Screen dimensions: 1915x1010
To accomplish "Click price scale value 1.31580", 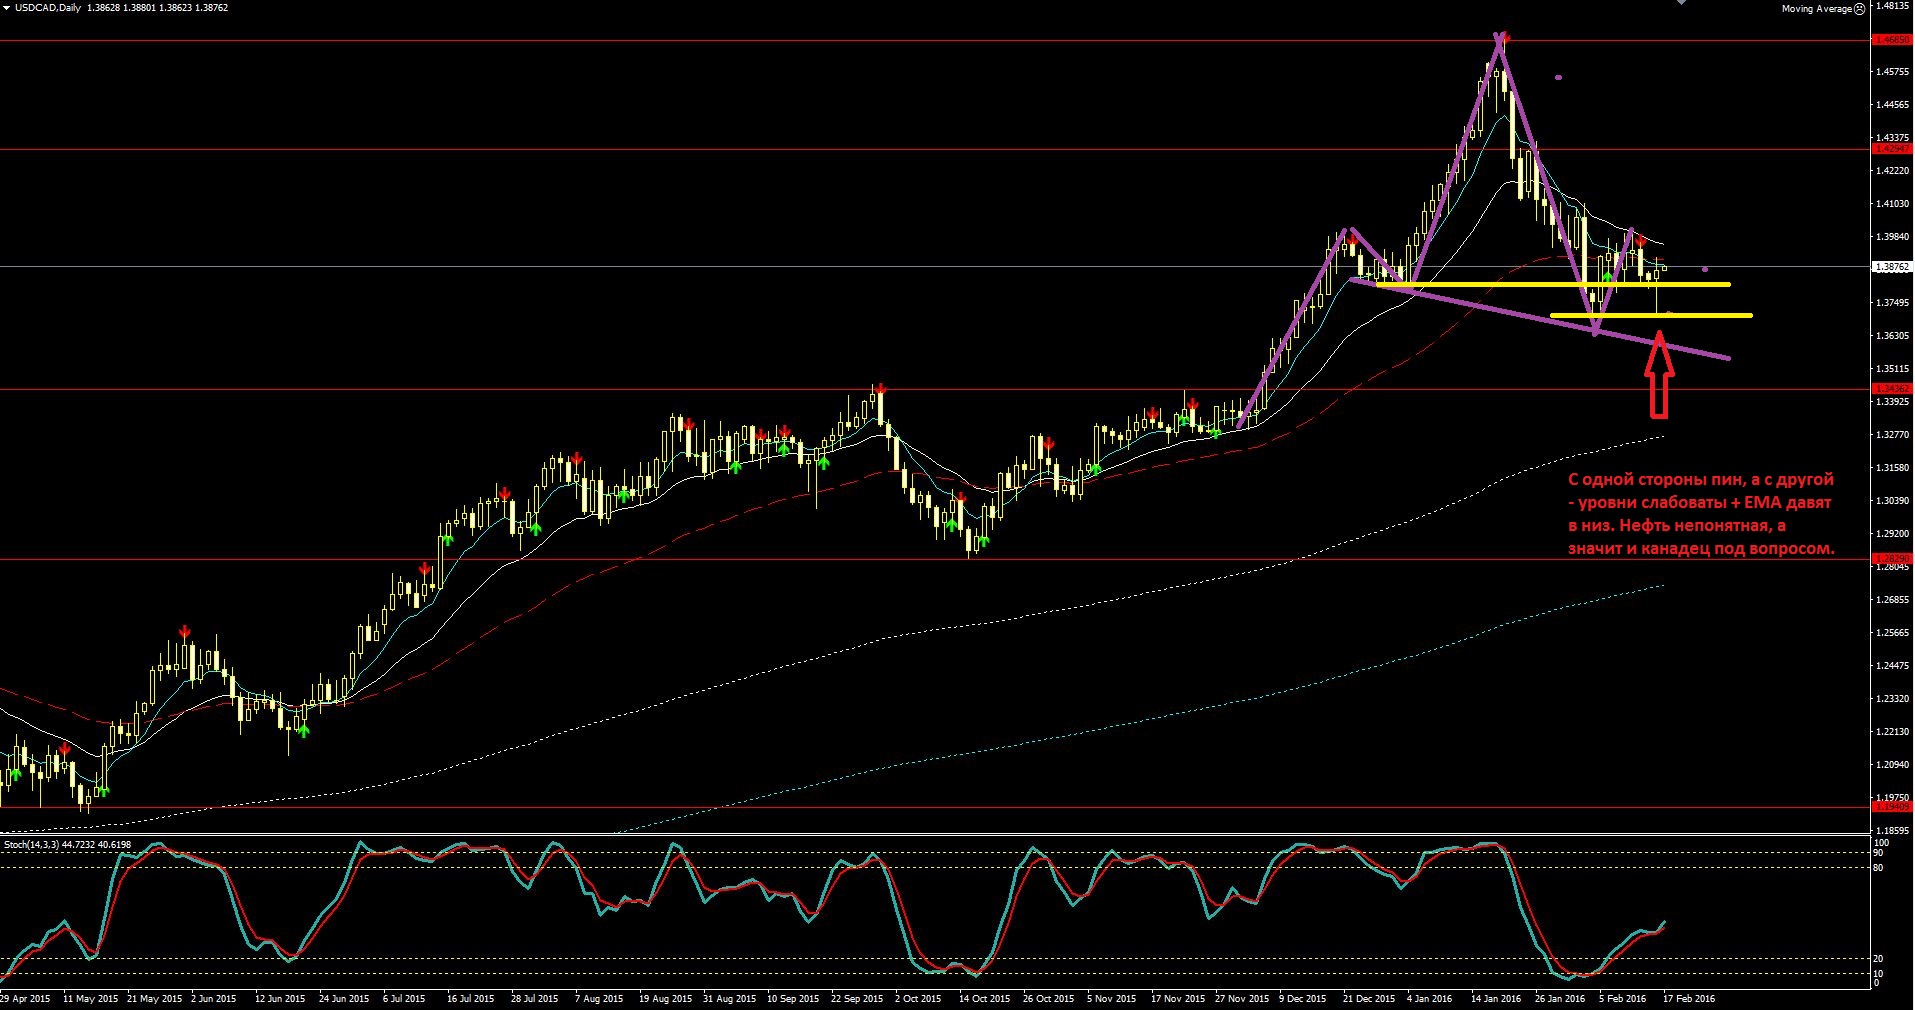I will click(1891, 468).
